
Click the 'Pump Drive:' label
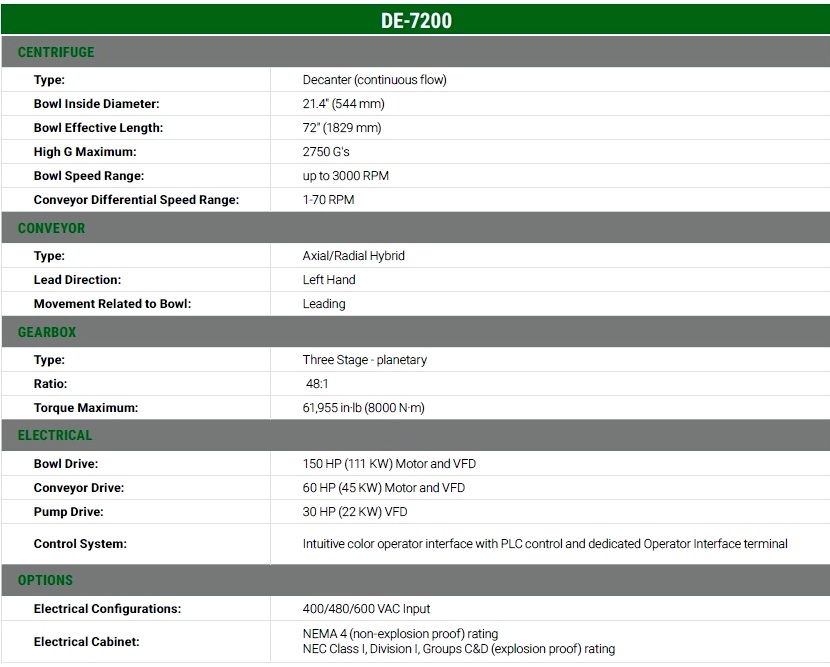click(69, 512)
